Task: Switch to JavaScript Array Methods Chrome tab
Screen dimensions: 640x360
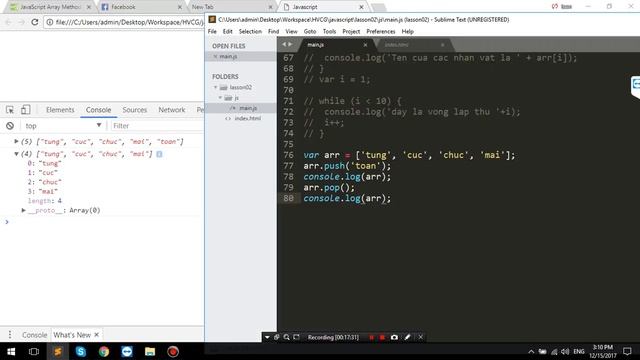Action: click(x=51, y=7)
